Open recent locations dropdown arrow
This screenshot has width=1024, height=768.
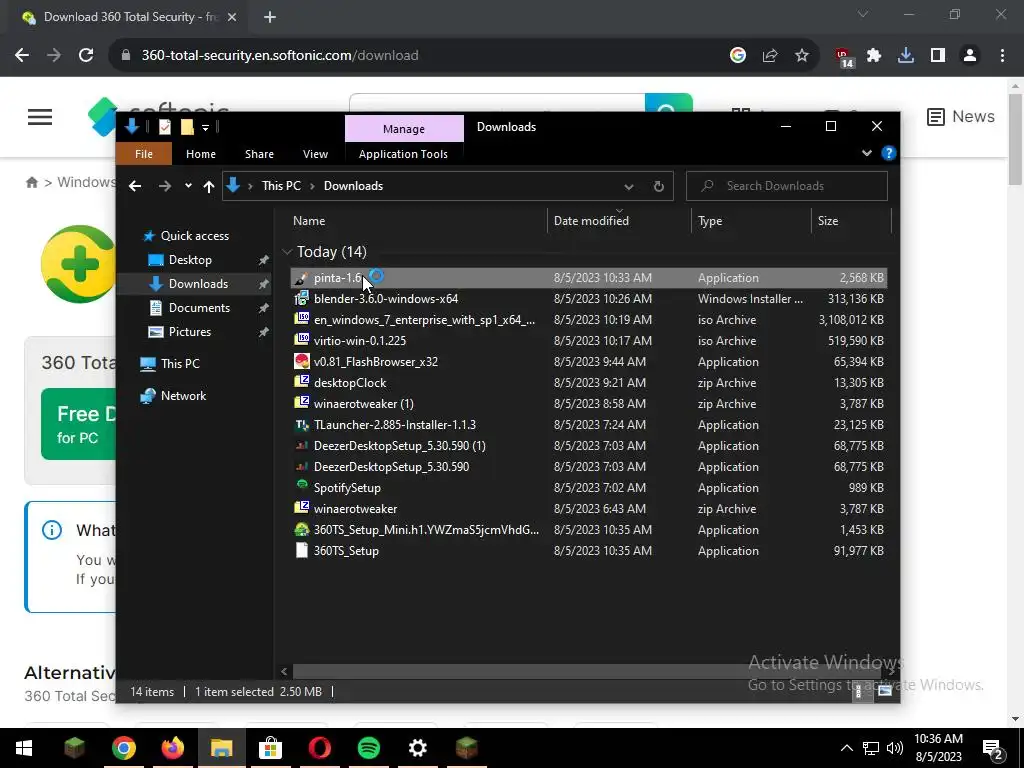188,186
